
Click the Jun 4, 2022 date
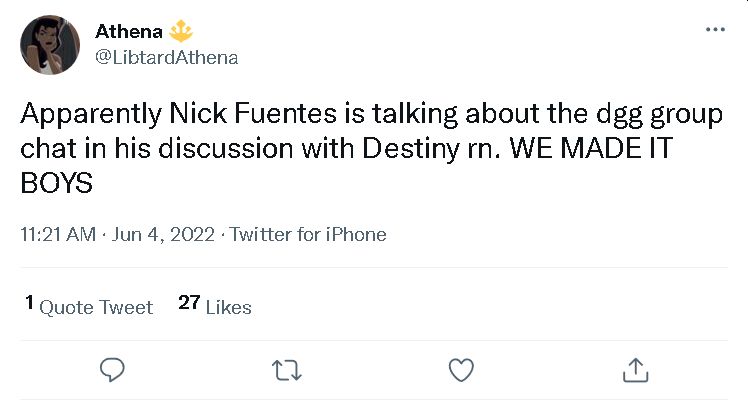coord(163,235)
